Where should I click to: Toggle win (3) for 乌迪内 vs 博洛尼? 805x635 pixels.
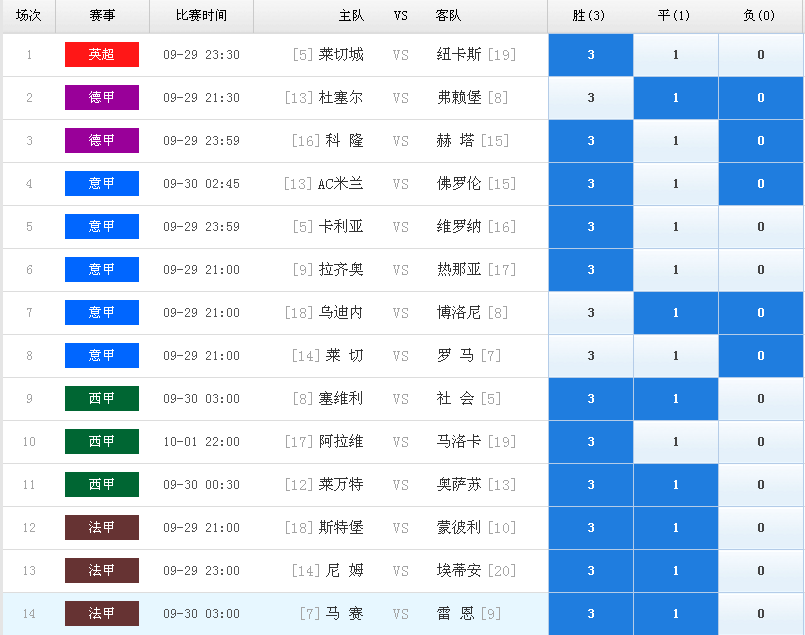[x=591, y=313]
